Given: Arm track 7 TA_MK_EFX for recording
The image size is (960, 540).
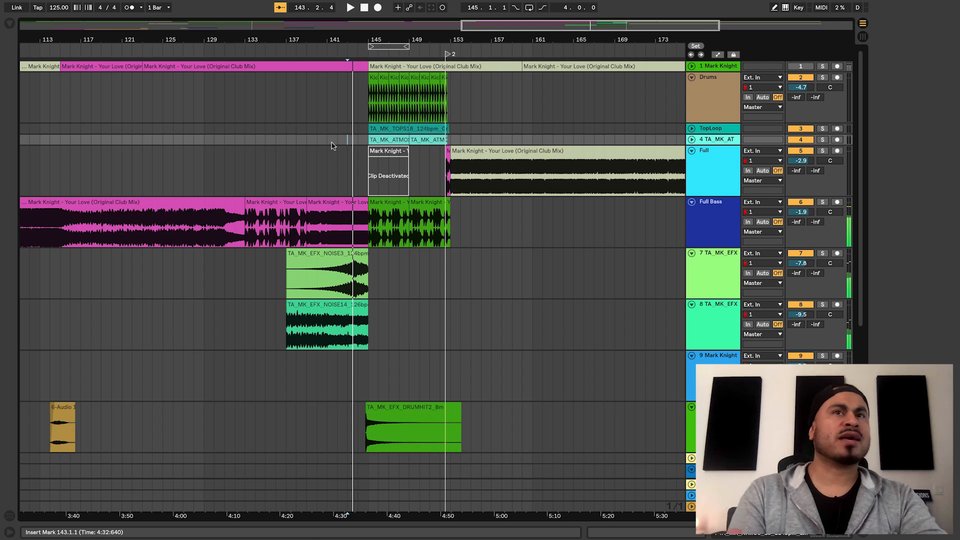Looking at the screenshot, I should point(837,253).
